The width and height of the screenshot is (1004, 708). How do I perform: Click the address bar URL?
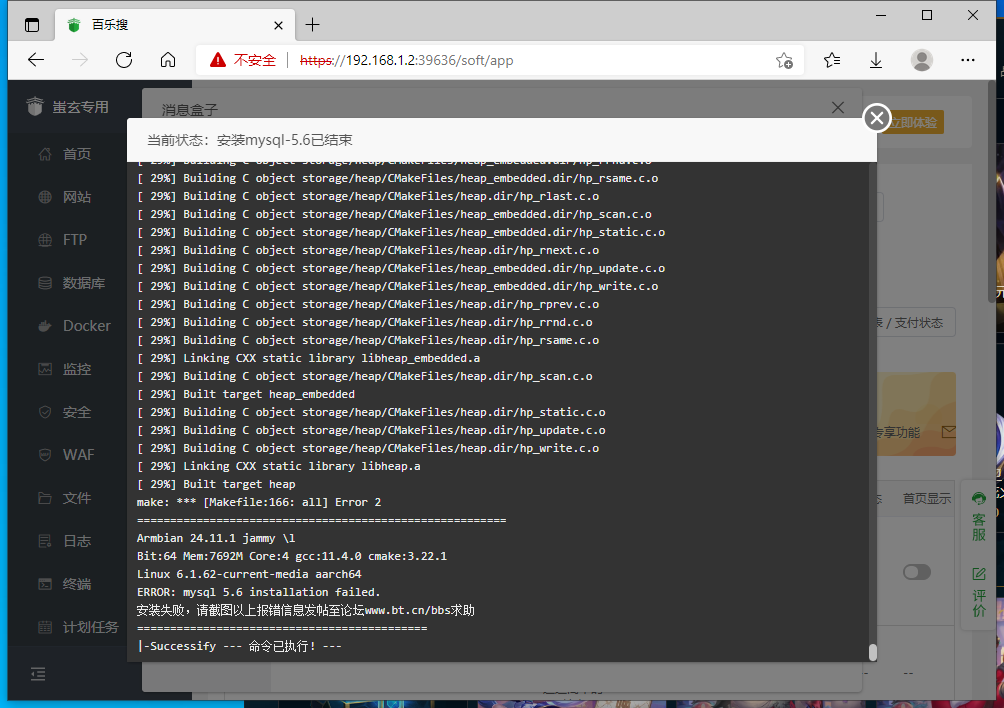[x=407, y=60]
